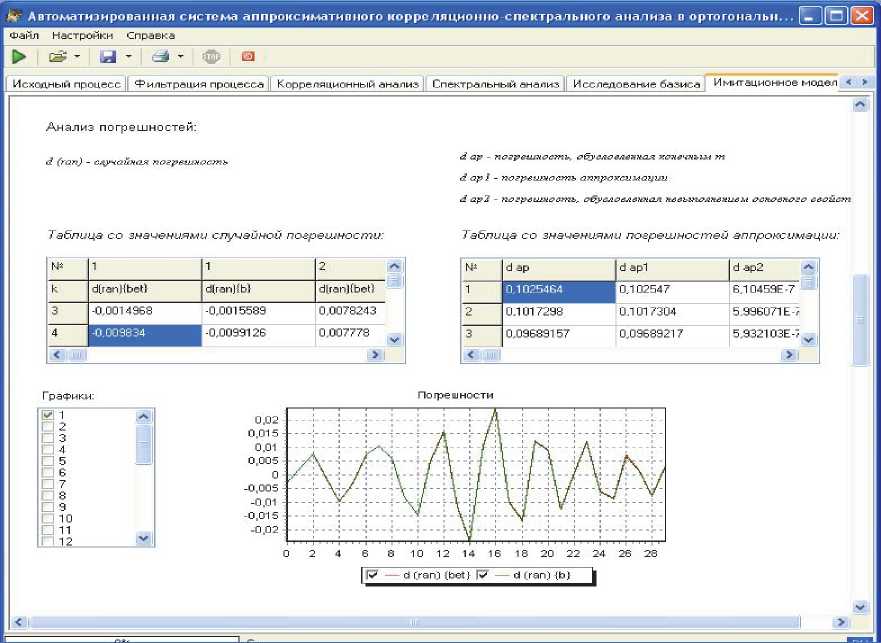Screen dimensions: 881x643
Task: Uncheck graph 1 in the Графики list
Action: pos(47,415)
